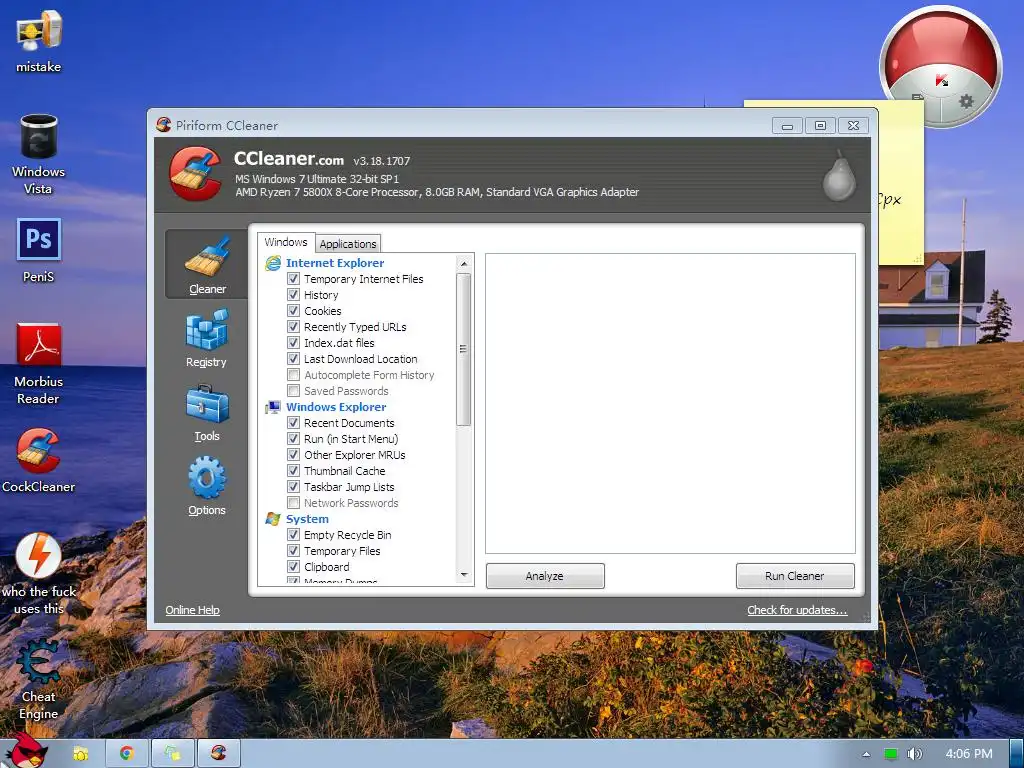Screen dimensions: 1024x768
Task: Uncheck Index.dat files
Action: click(293, 343)
